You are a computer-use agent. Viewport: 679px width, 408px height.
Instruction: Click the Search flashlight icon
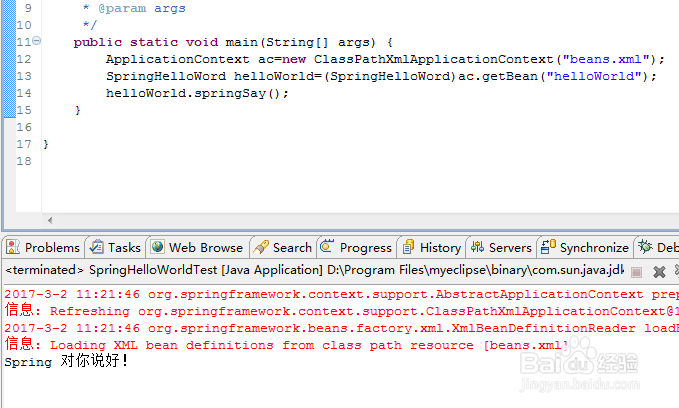click(x=261, y=247)
